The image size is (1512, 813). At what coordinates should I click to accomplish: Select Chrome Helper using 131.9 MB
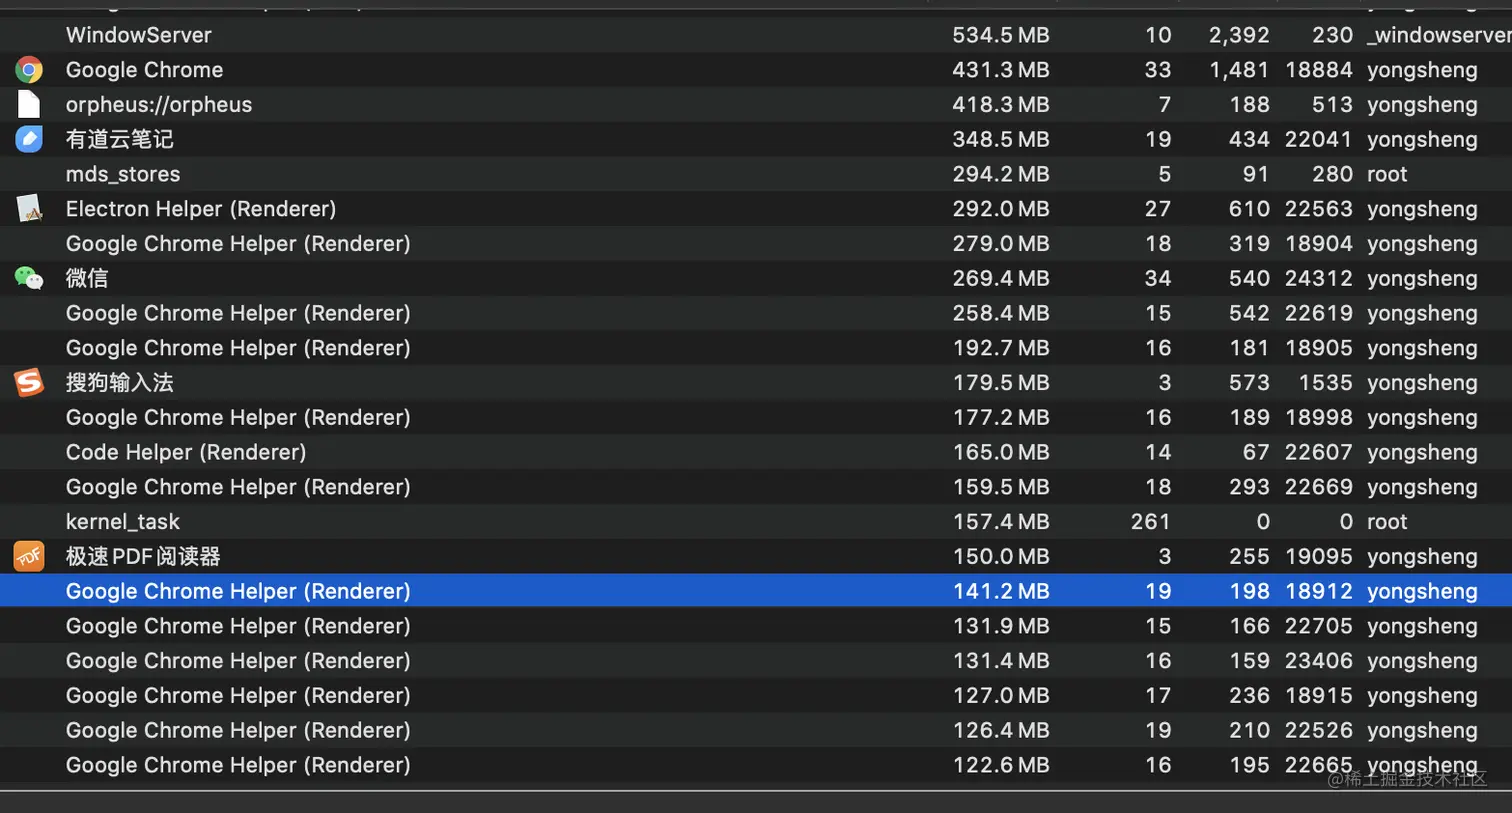pyautogui.click(x=238, y=626)
